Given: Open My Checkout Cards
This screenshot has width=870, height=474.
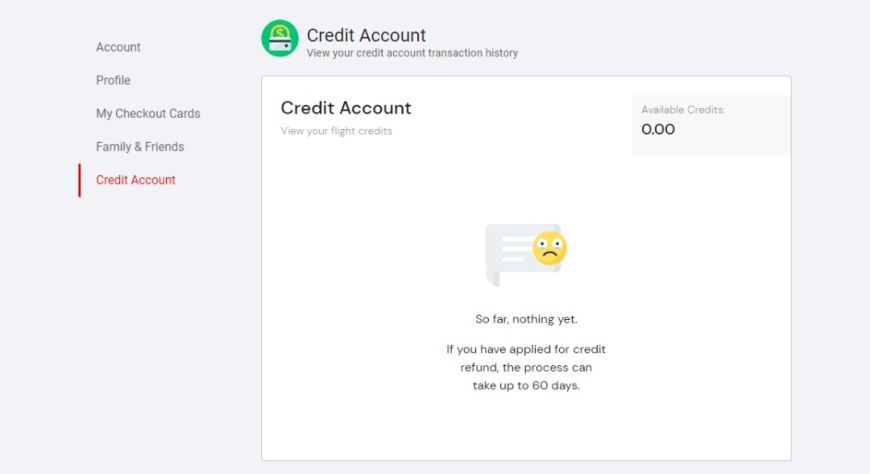Looking at the screenshot, I should 148,114.
